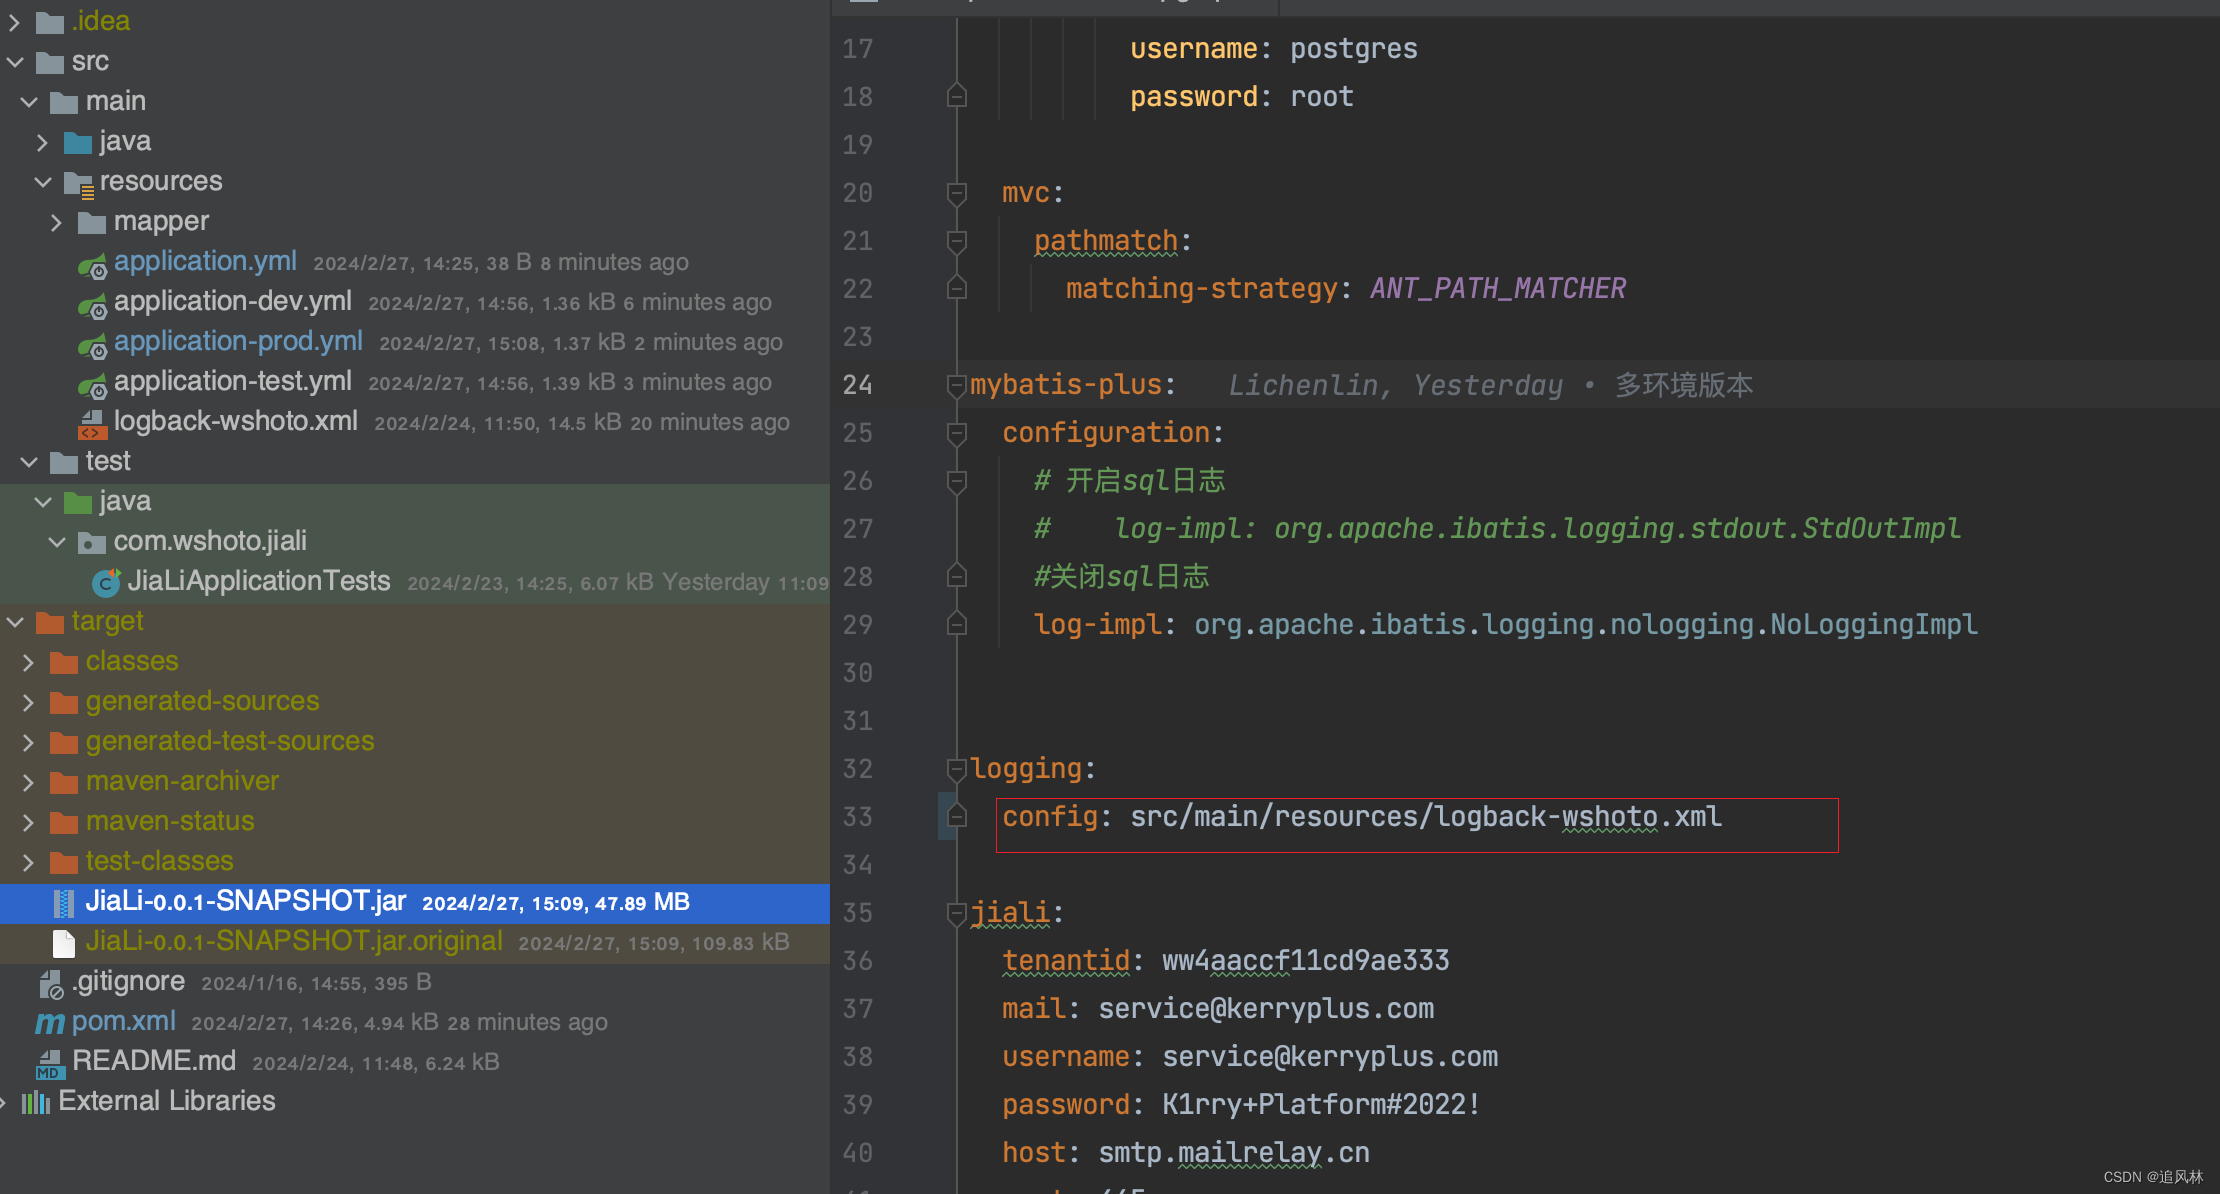Click the generated-test-sources folder icon

[x=64, y=742]
